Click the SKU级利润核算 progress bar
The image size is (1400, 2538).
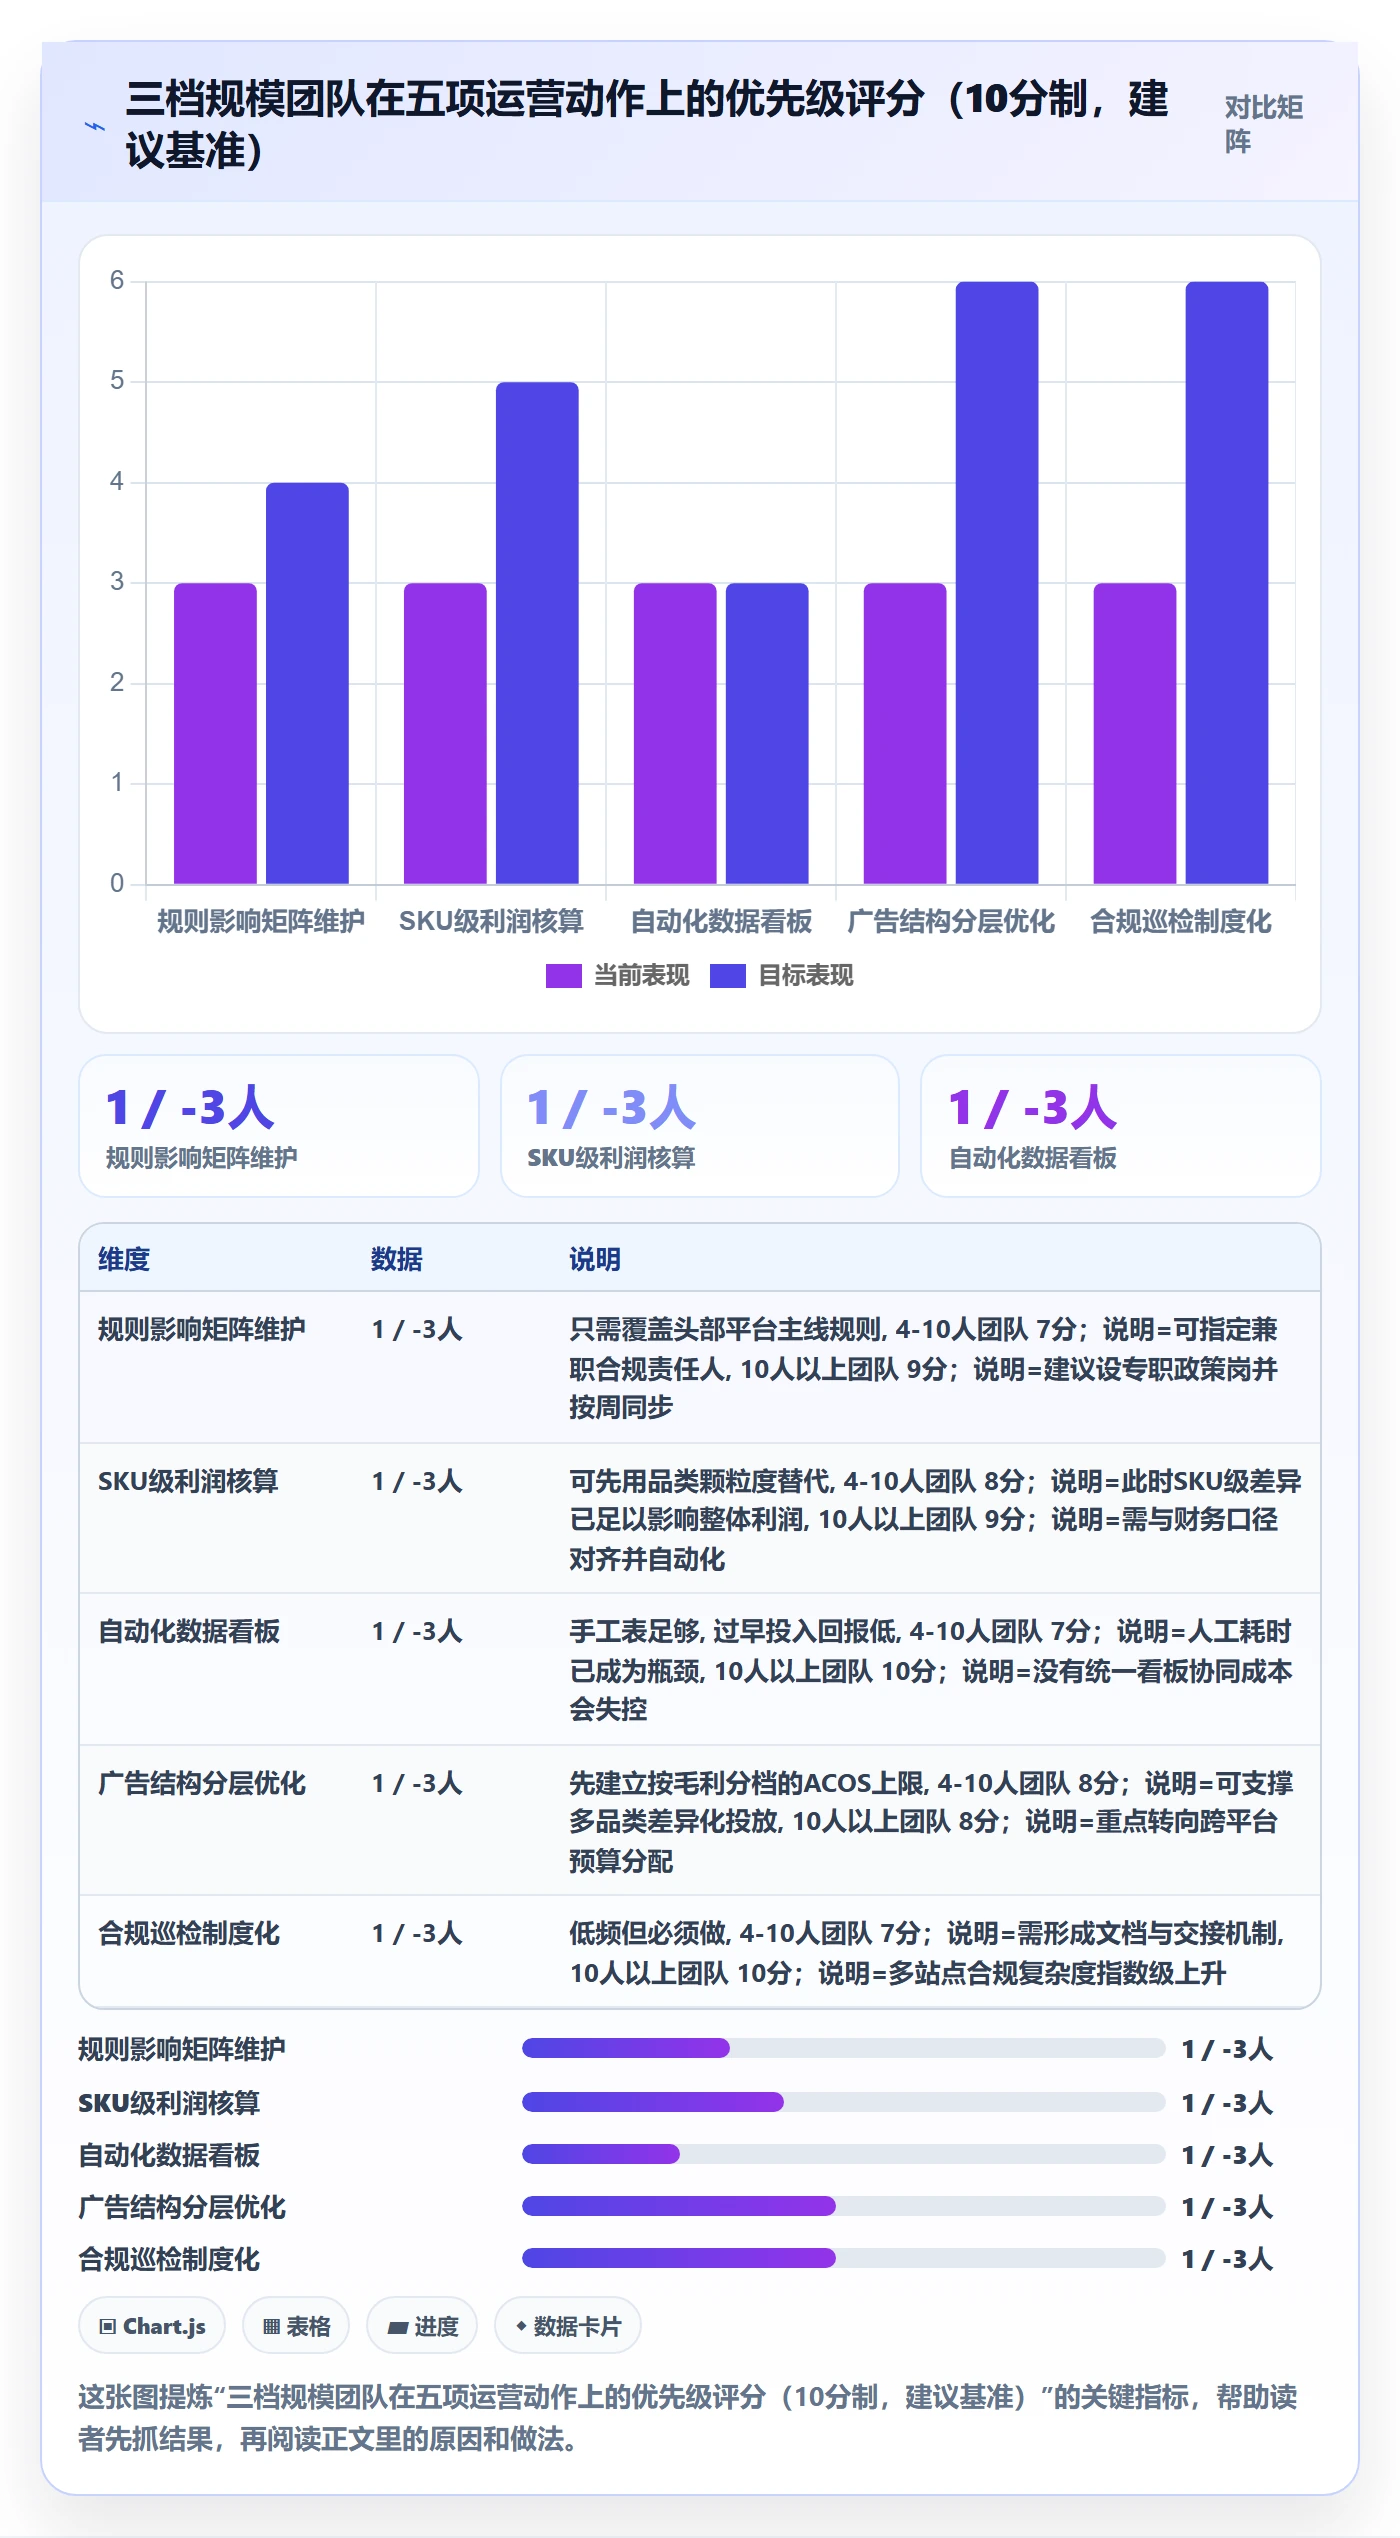844,2102
